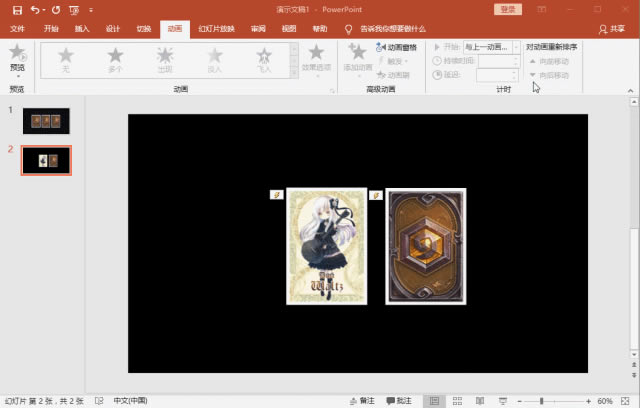Click the Undo arrow in title bar
The image size is (640, 408).
point(35,9)
